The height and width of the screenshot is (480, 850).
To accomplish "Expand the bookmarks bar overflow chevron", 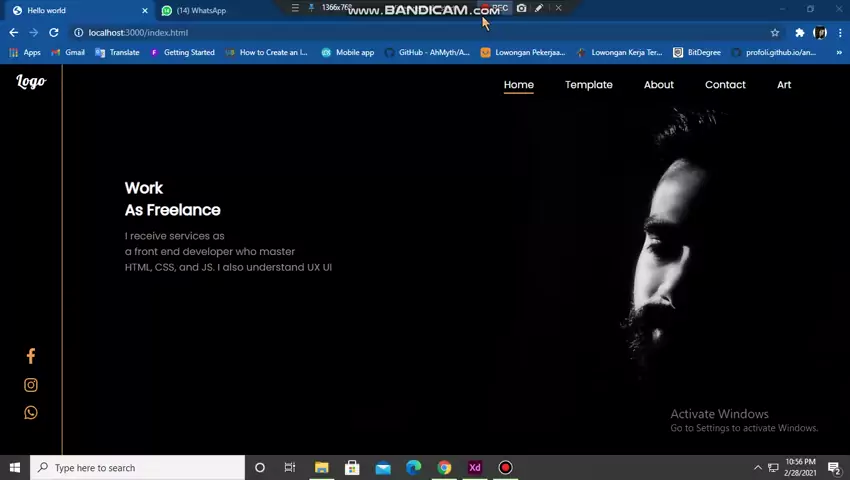I will (x=838, y=52).
